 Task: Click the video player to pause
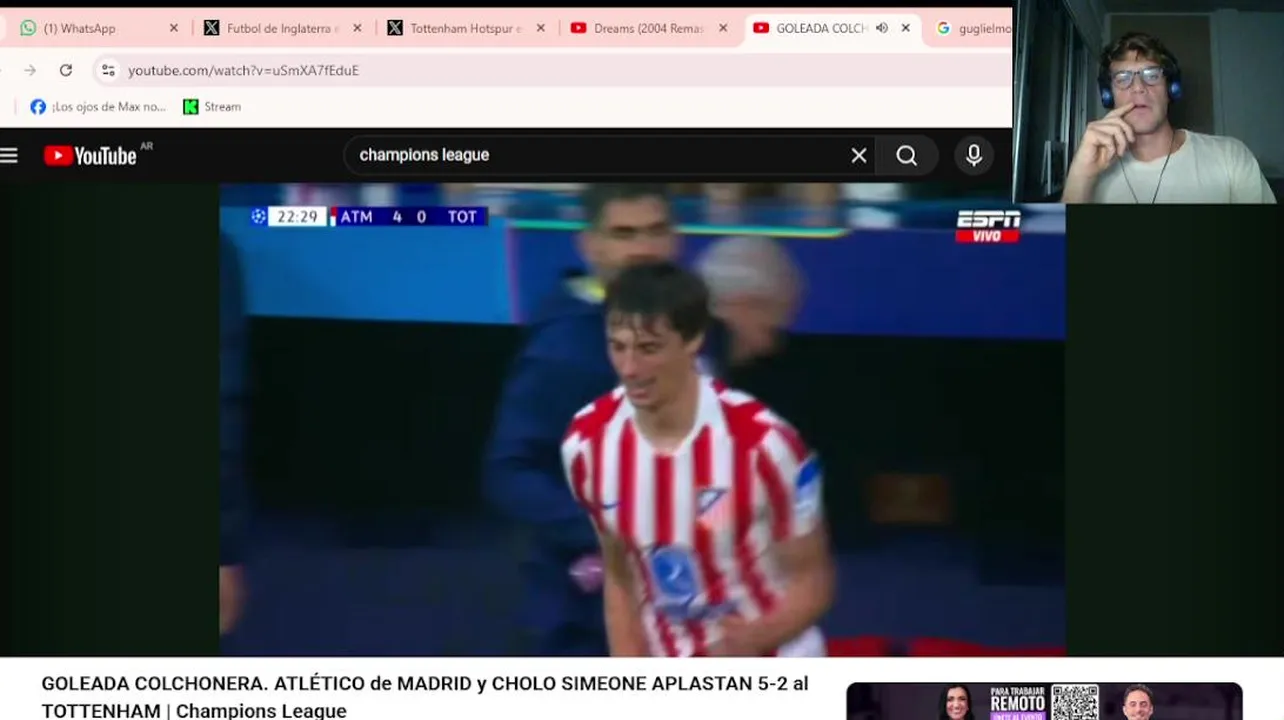pyautogui.click(x=642, y=420)
